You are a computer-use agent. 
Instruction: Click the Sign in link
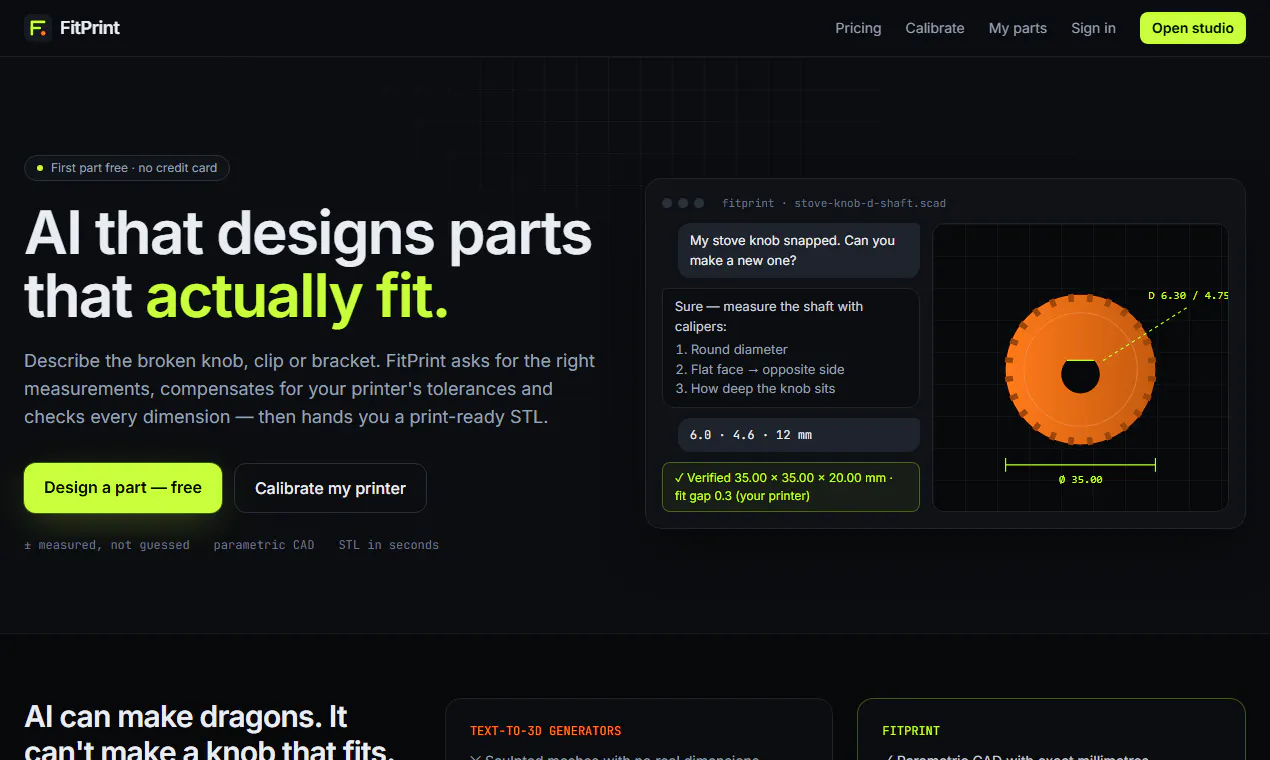tap(1093, 28)
